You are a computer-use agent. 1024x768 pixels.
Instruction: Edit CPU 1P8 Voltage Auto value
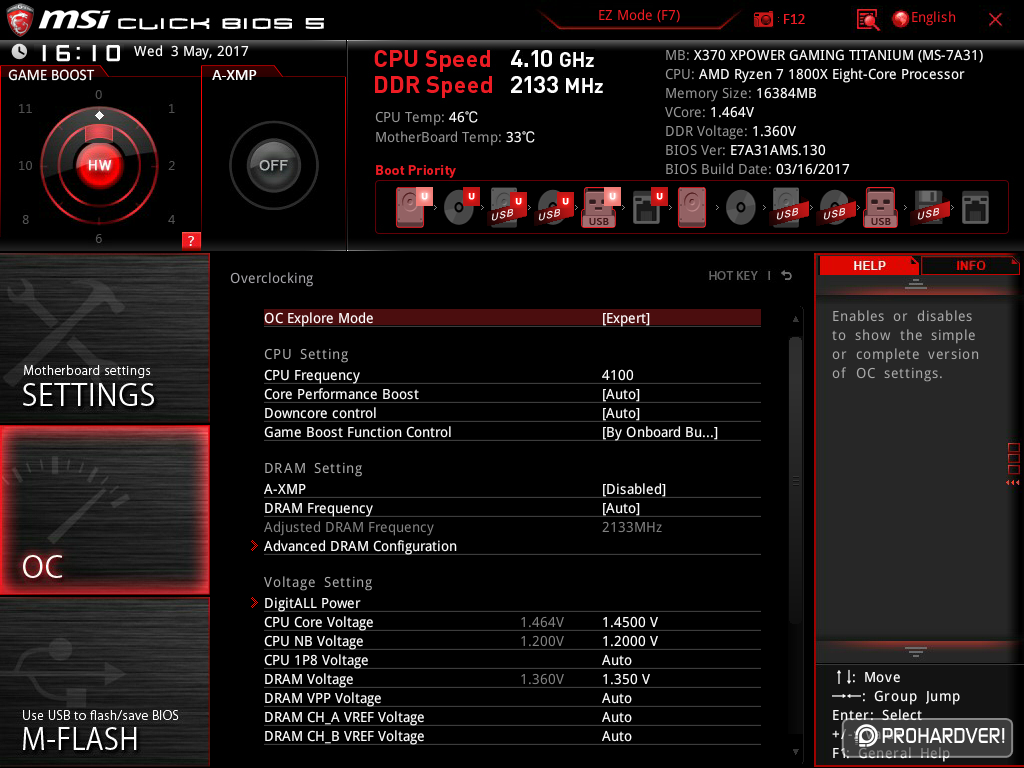[616, 660]
